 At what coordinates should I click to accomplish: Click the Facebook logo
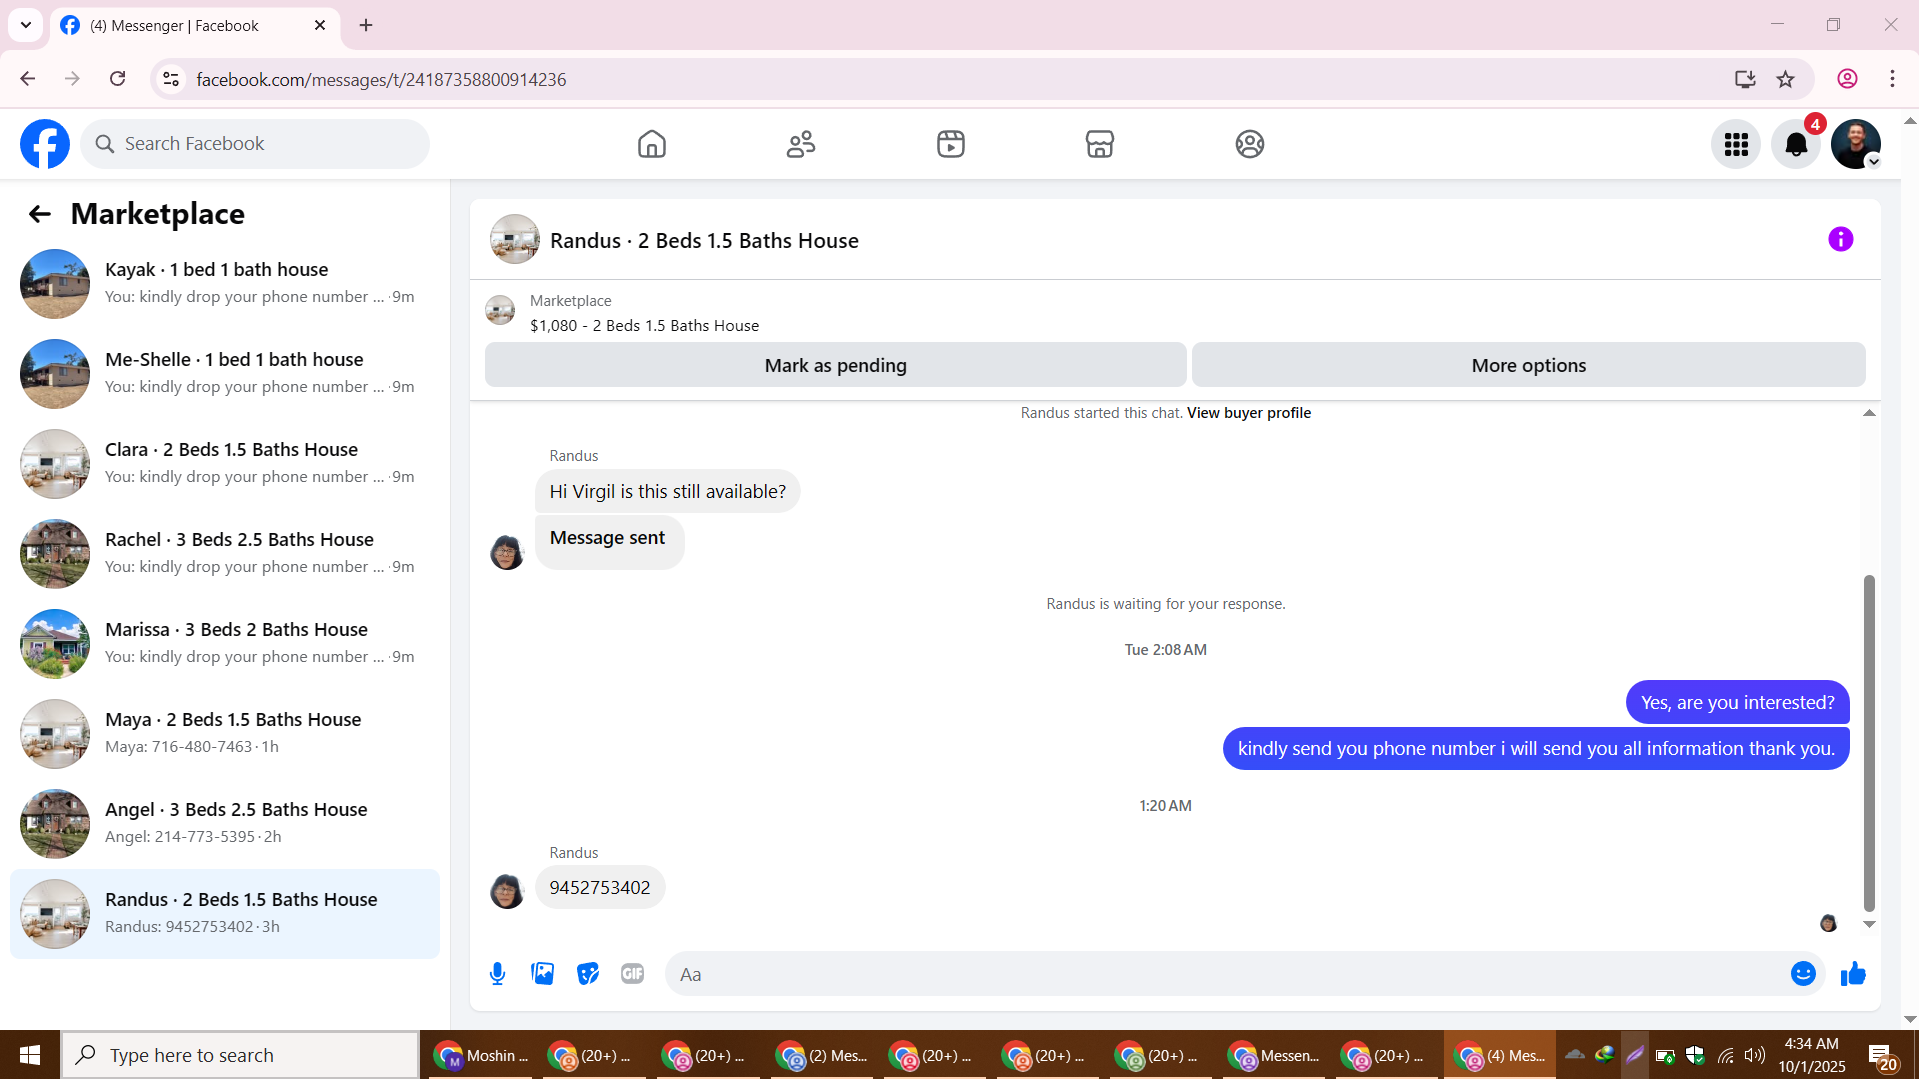pos(45,144)
